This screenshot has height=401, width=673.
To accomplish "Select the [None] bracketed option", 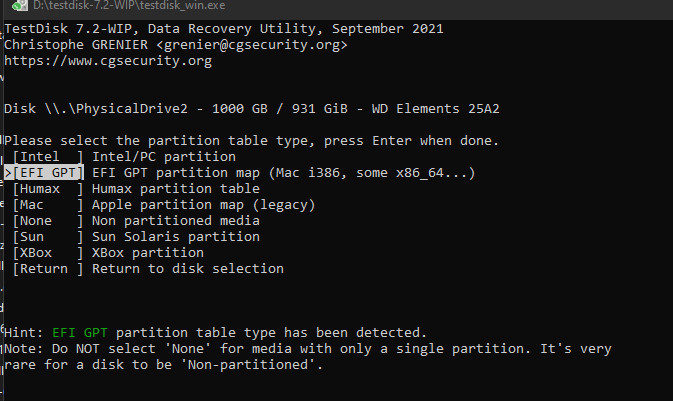I will (x=48, y=221).
